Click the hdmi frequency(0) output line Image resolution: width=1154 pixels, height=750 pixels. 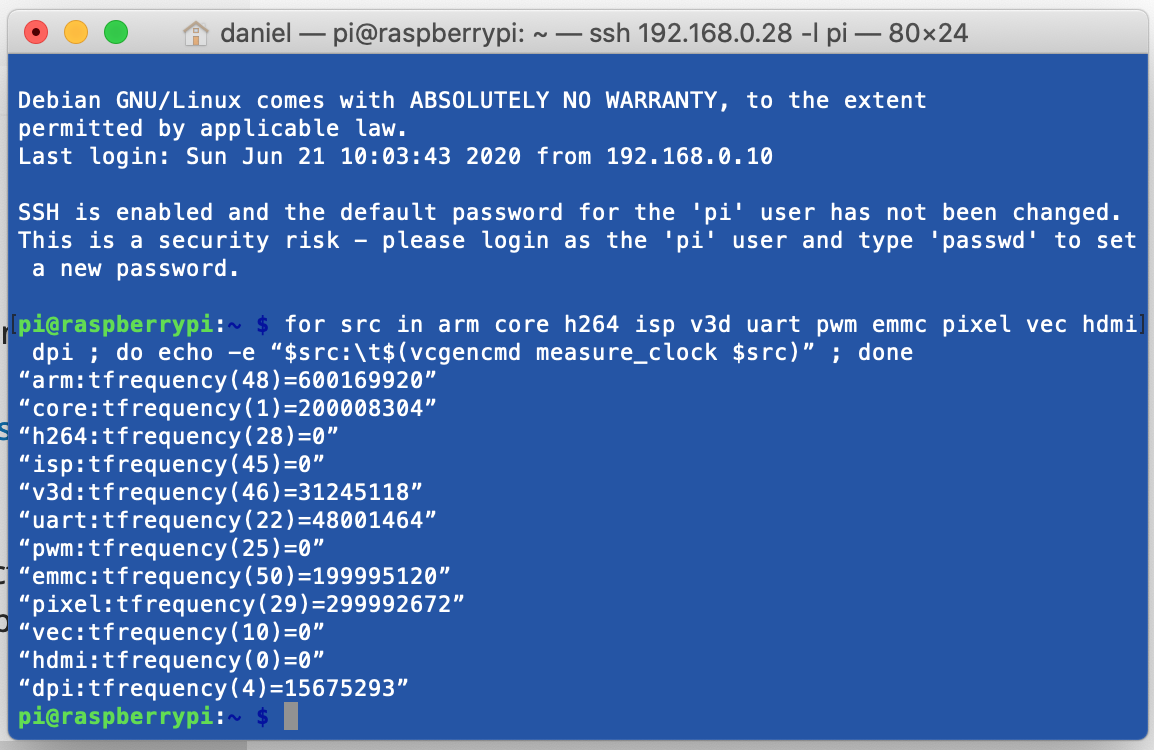172,660
